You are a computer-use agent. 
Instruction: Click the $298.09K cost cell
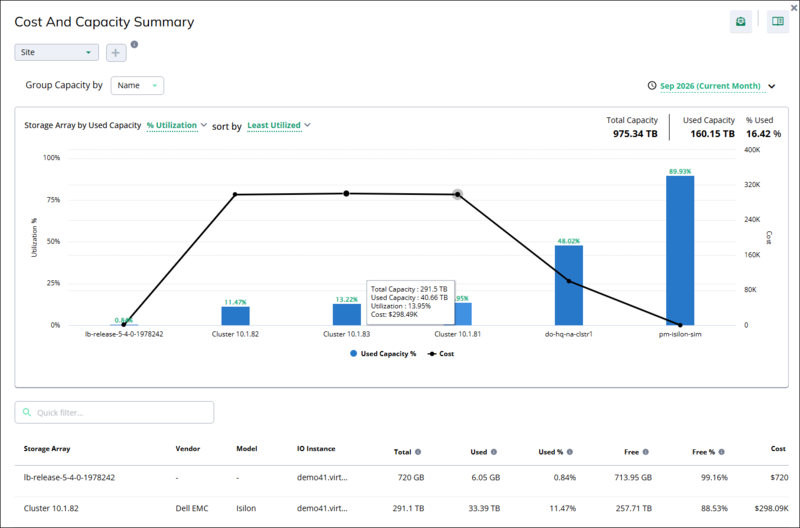[771, 508]
